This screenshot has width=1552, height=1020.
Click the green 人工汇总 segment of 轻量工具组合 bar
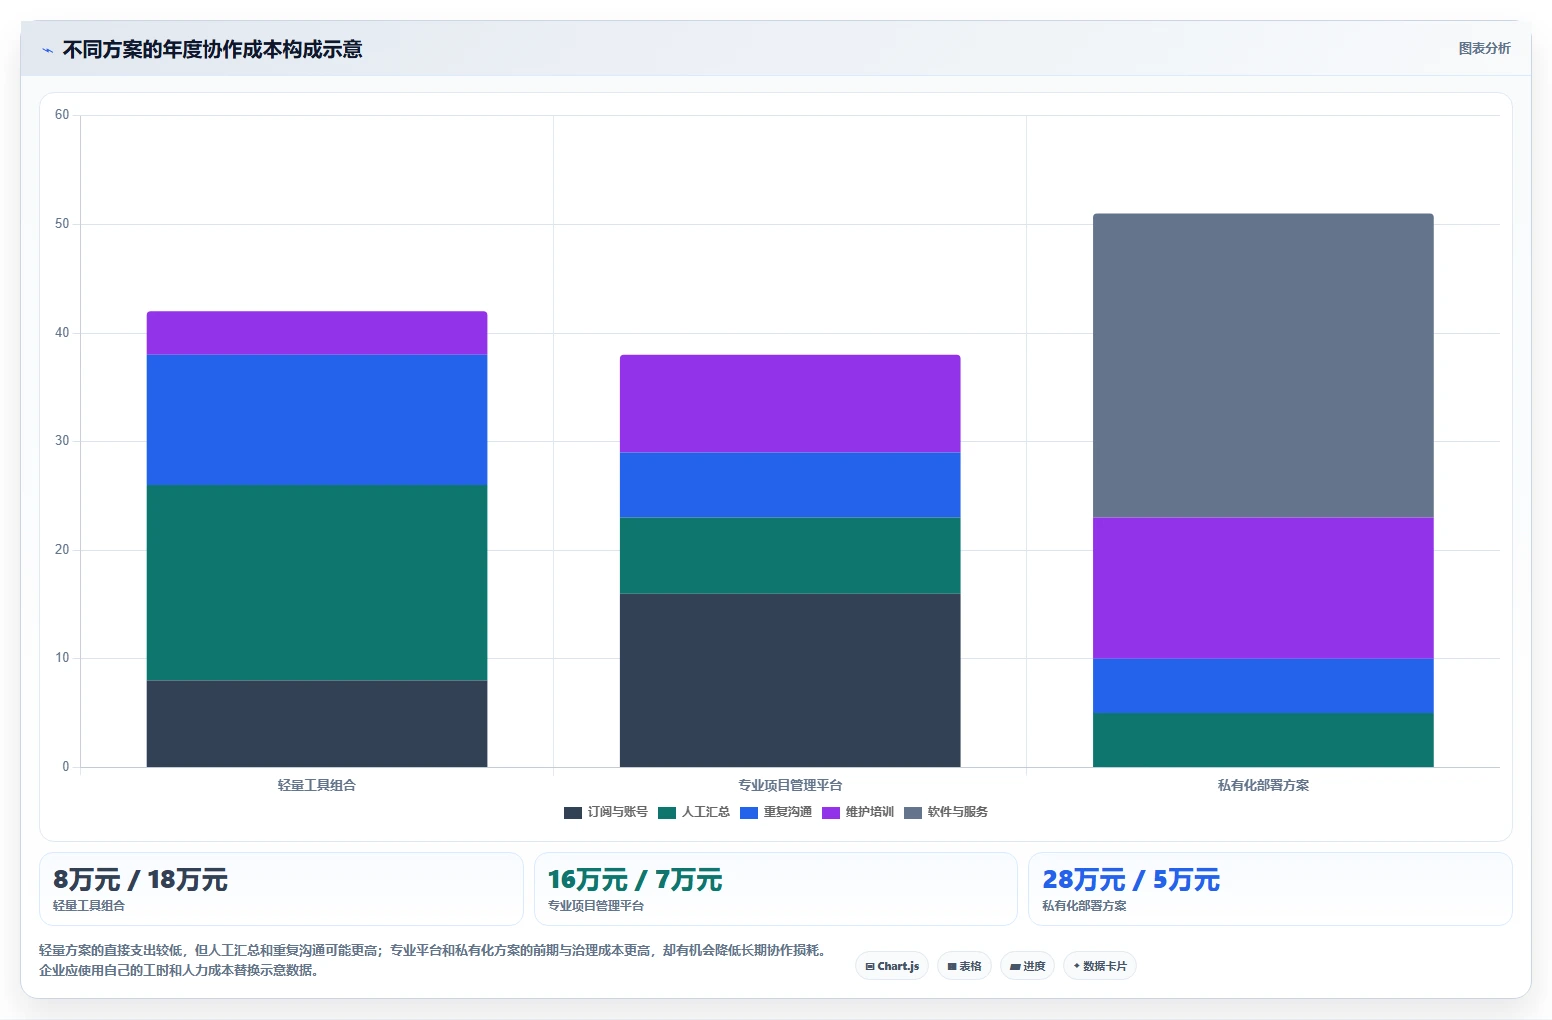coord(317,583)
